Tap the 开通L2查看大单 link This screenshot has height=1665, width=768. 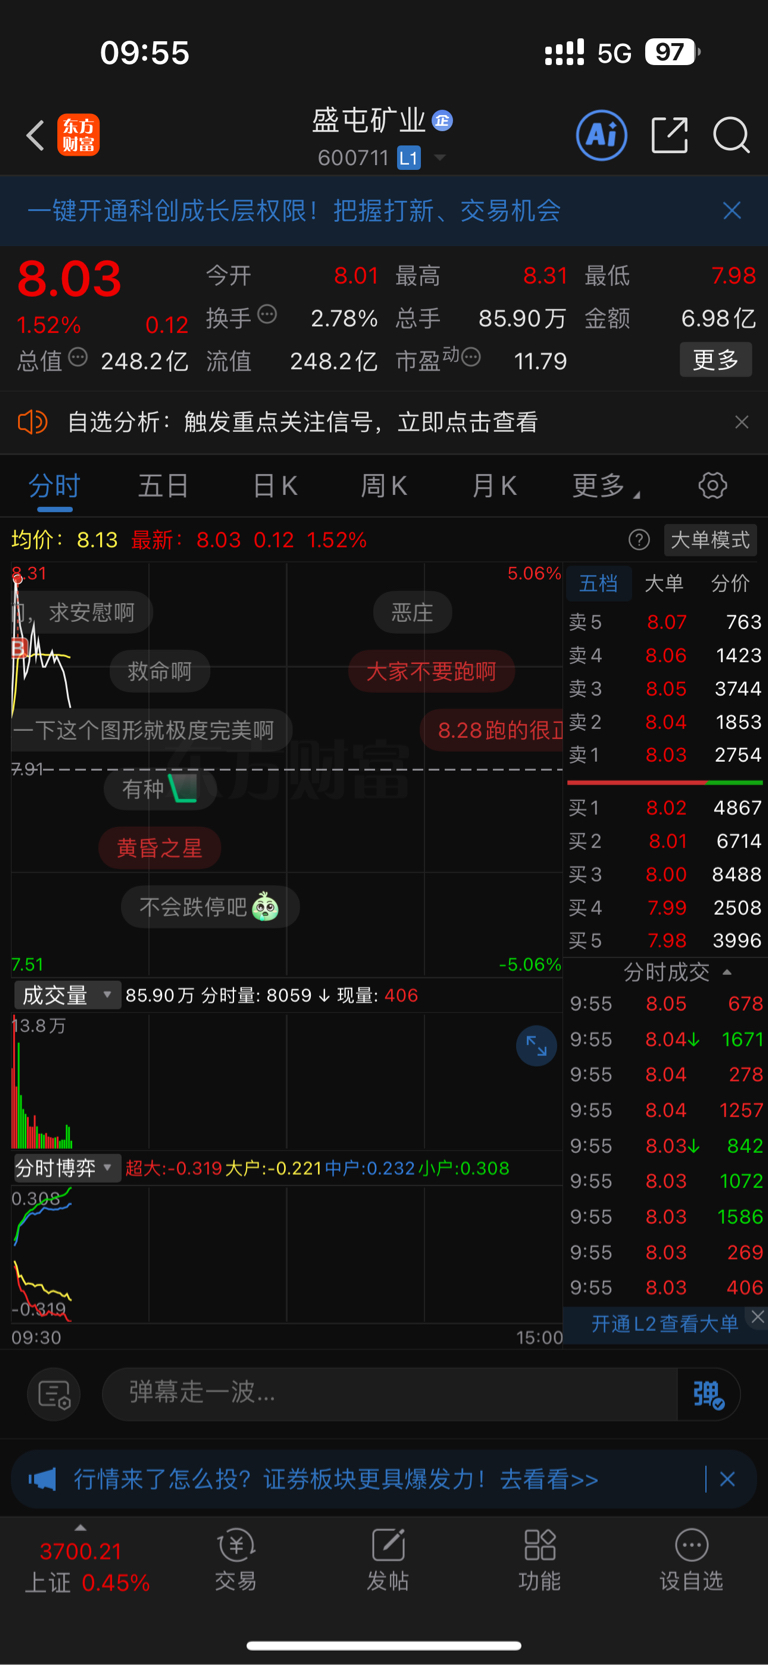664,1324
